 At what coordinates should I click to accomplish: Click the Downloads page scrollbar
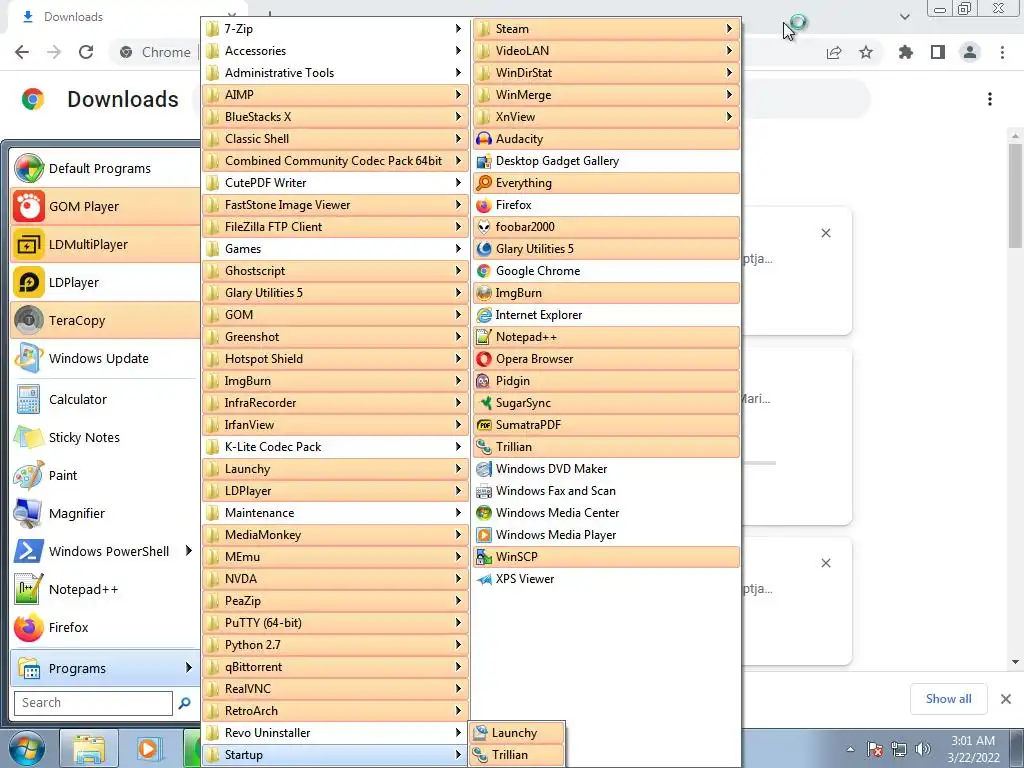click(x=1014, y=196)
